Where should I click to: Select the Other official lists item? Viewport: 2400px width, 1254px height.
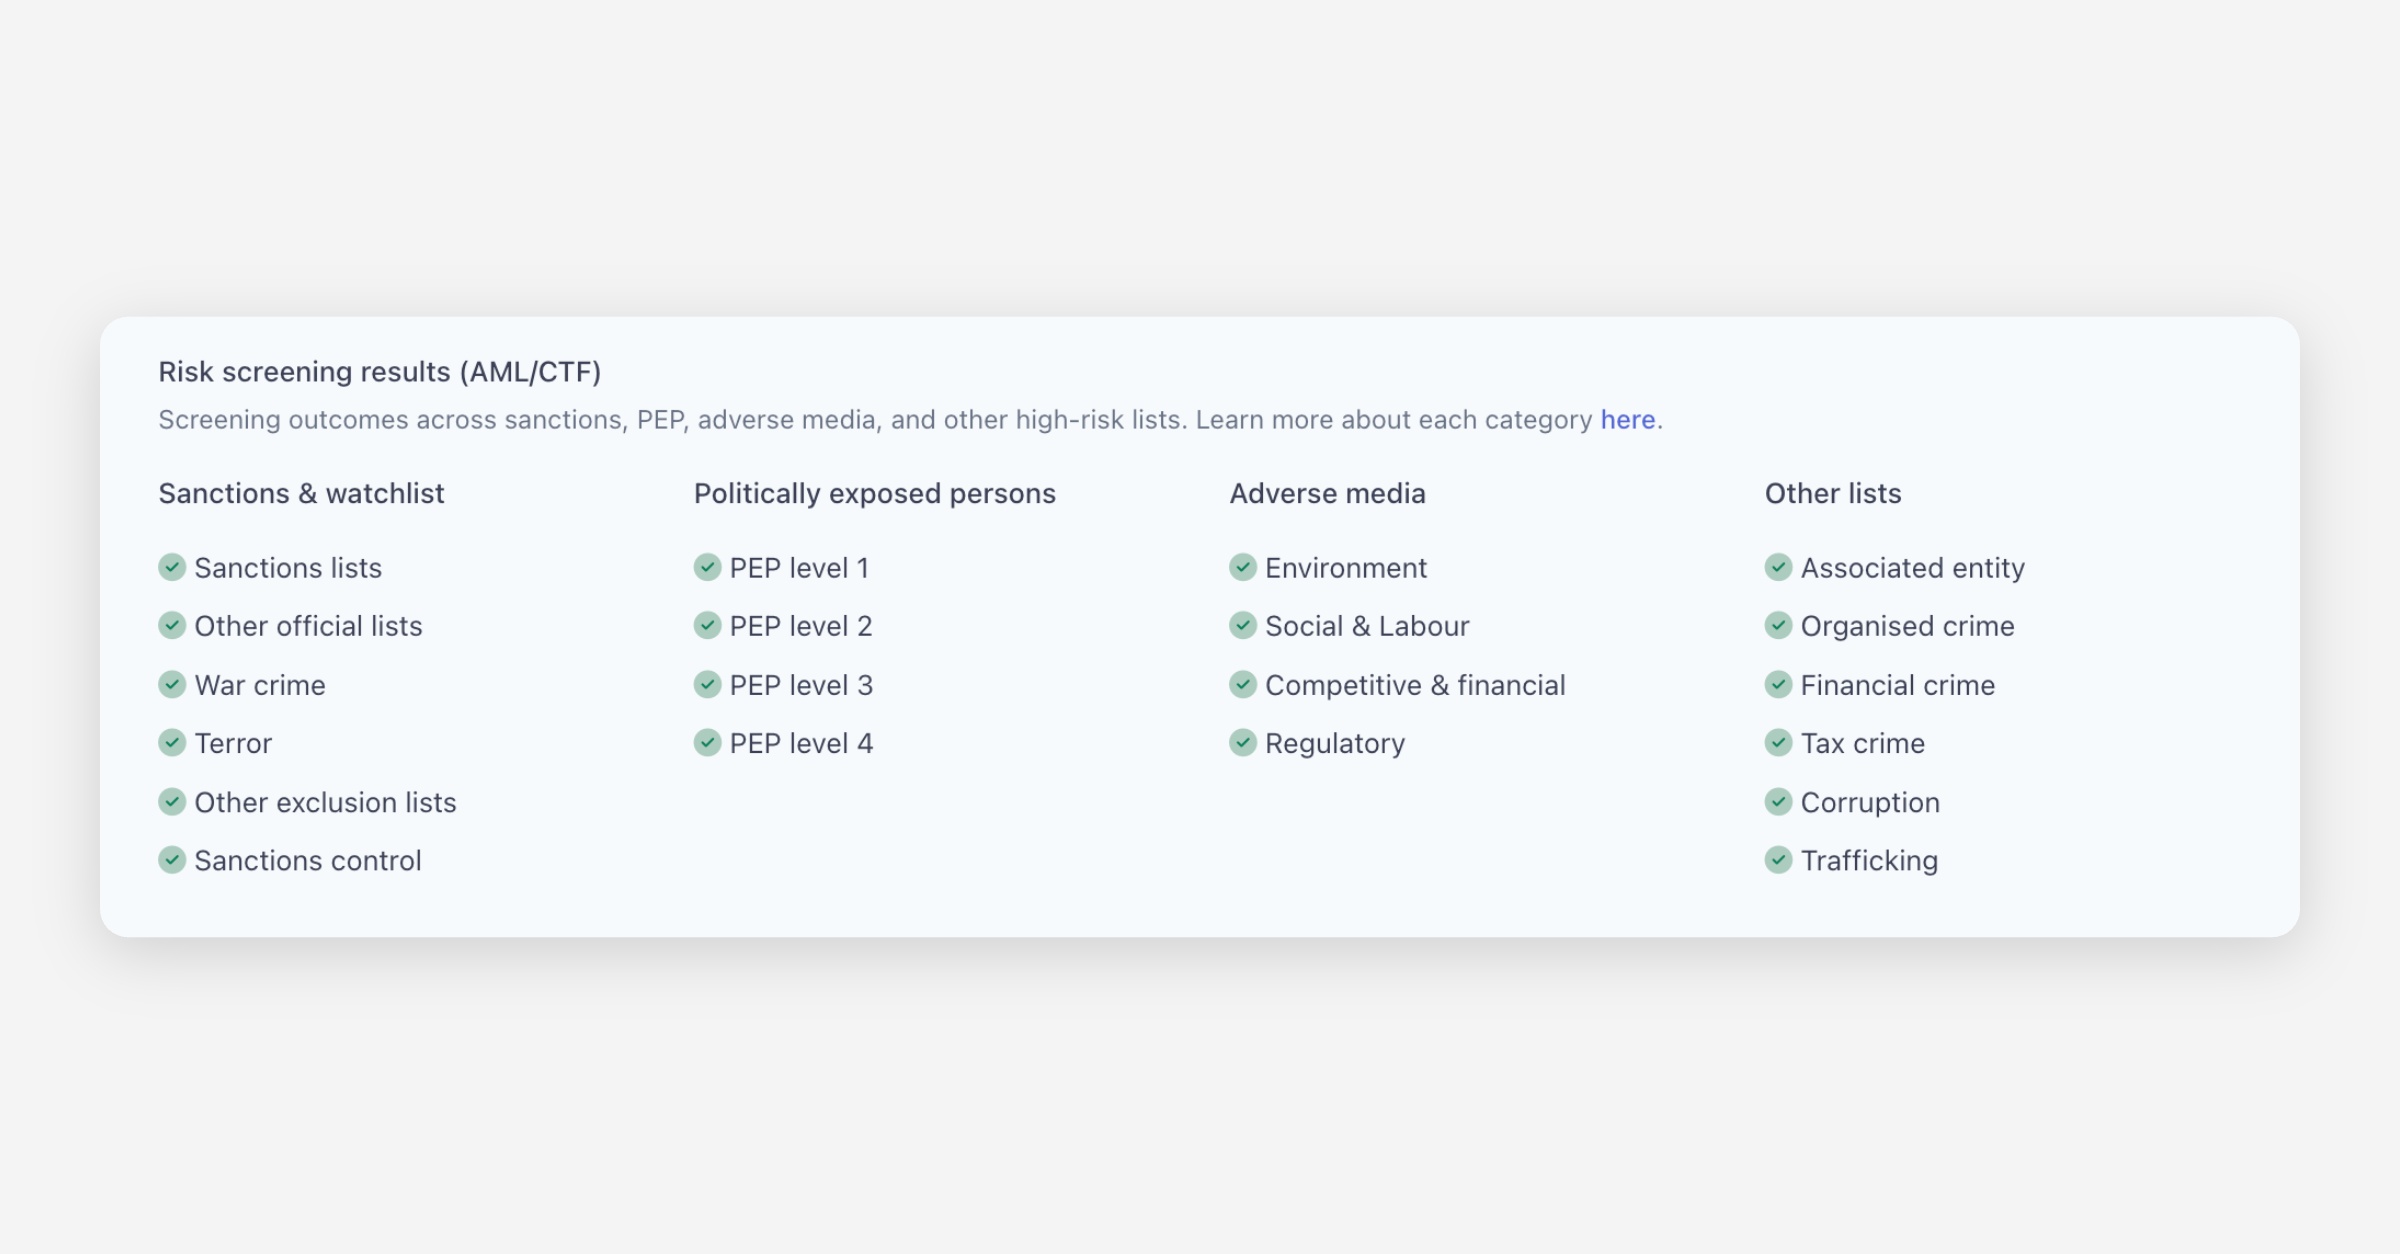308,626
